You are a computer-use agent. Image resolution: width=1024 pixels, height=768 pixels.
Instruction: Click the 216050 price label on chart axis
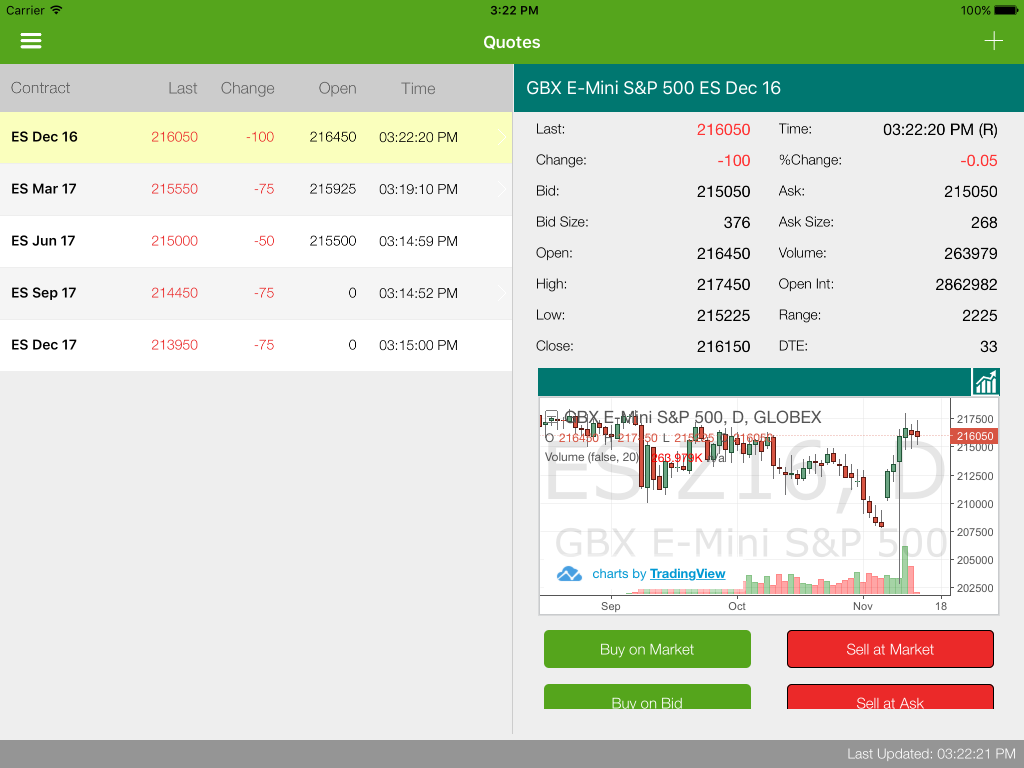pyautogui.click(x=974, y=436)
